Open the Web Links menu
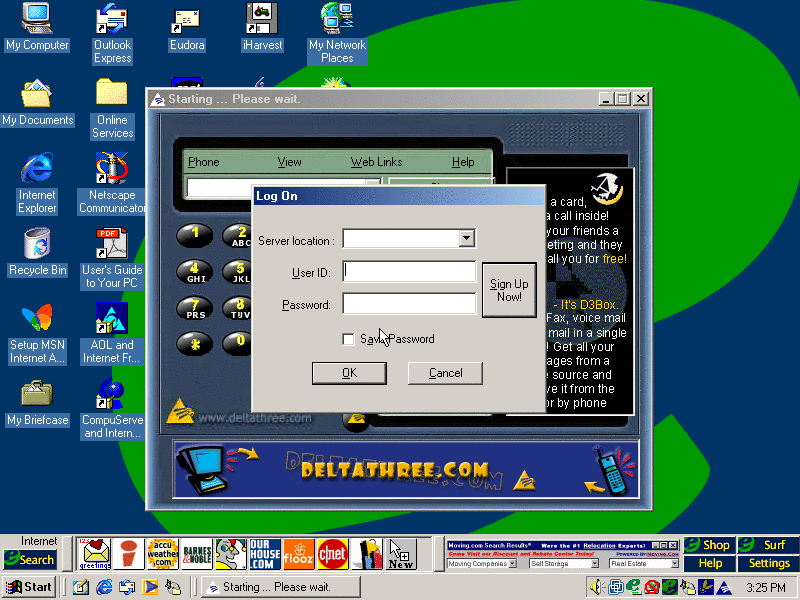This screenshot has height=600, width=800. pos(376,162)
